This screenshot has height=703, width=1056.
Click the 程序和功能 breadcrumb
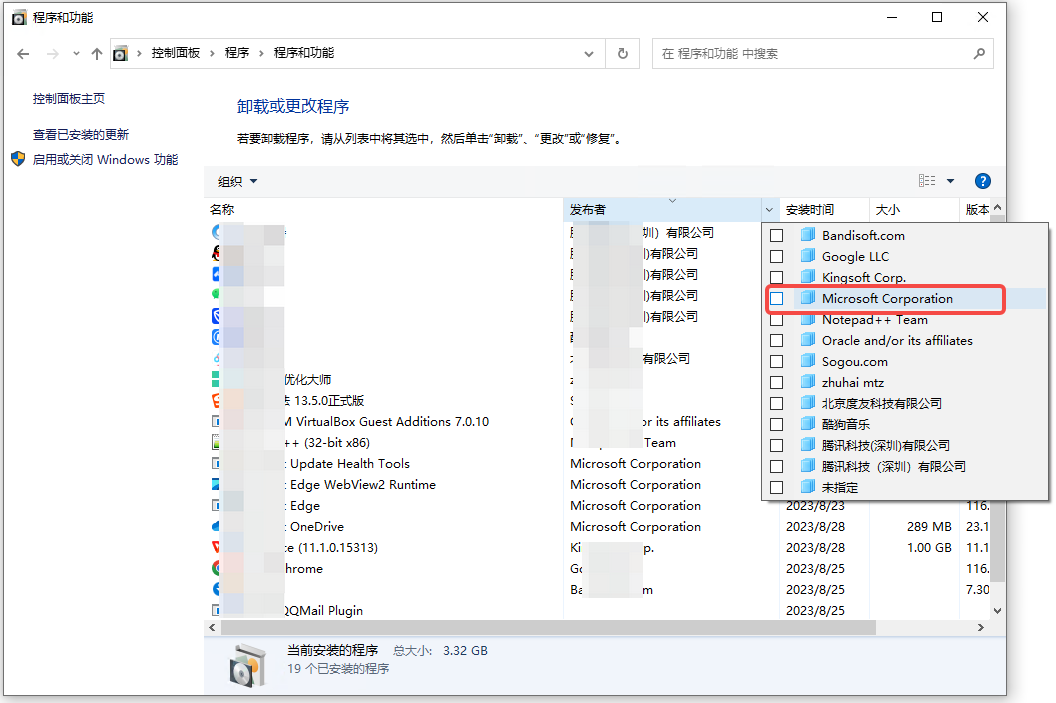point(304,53)
